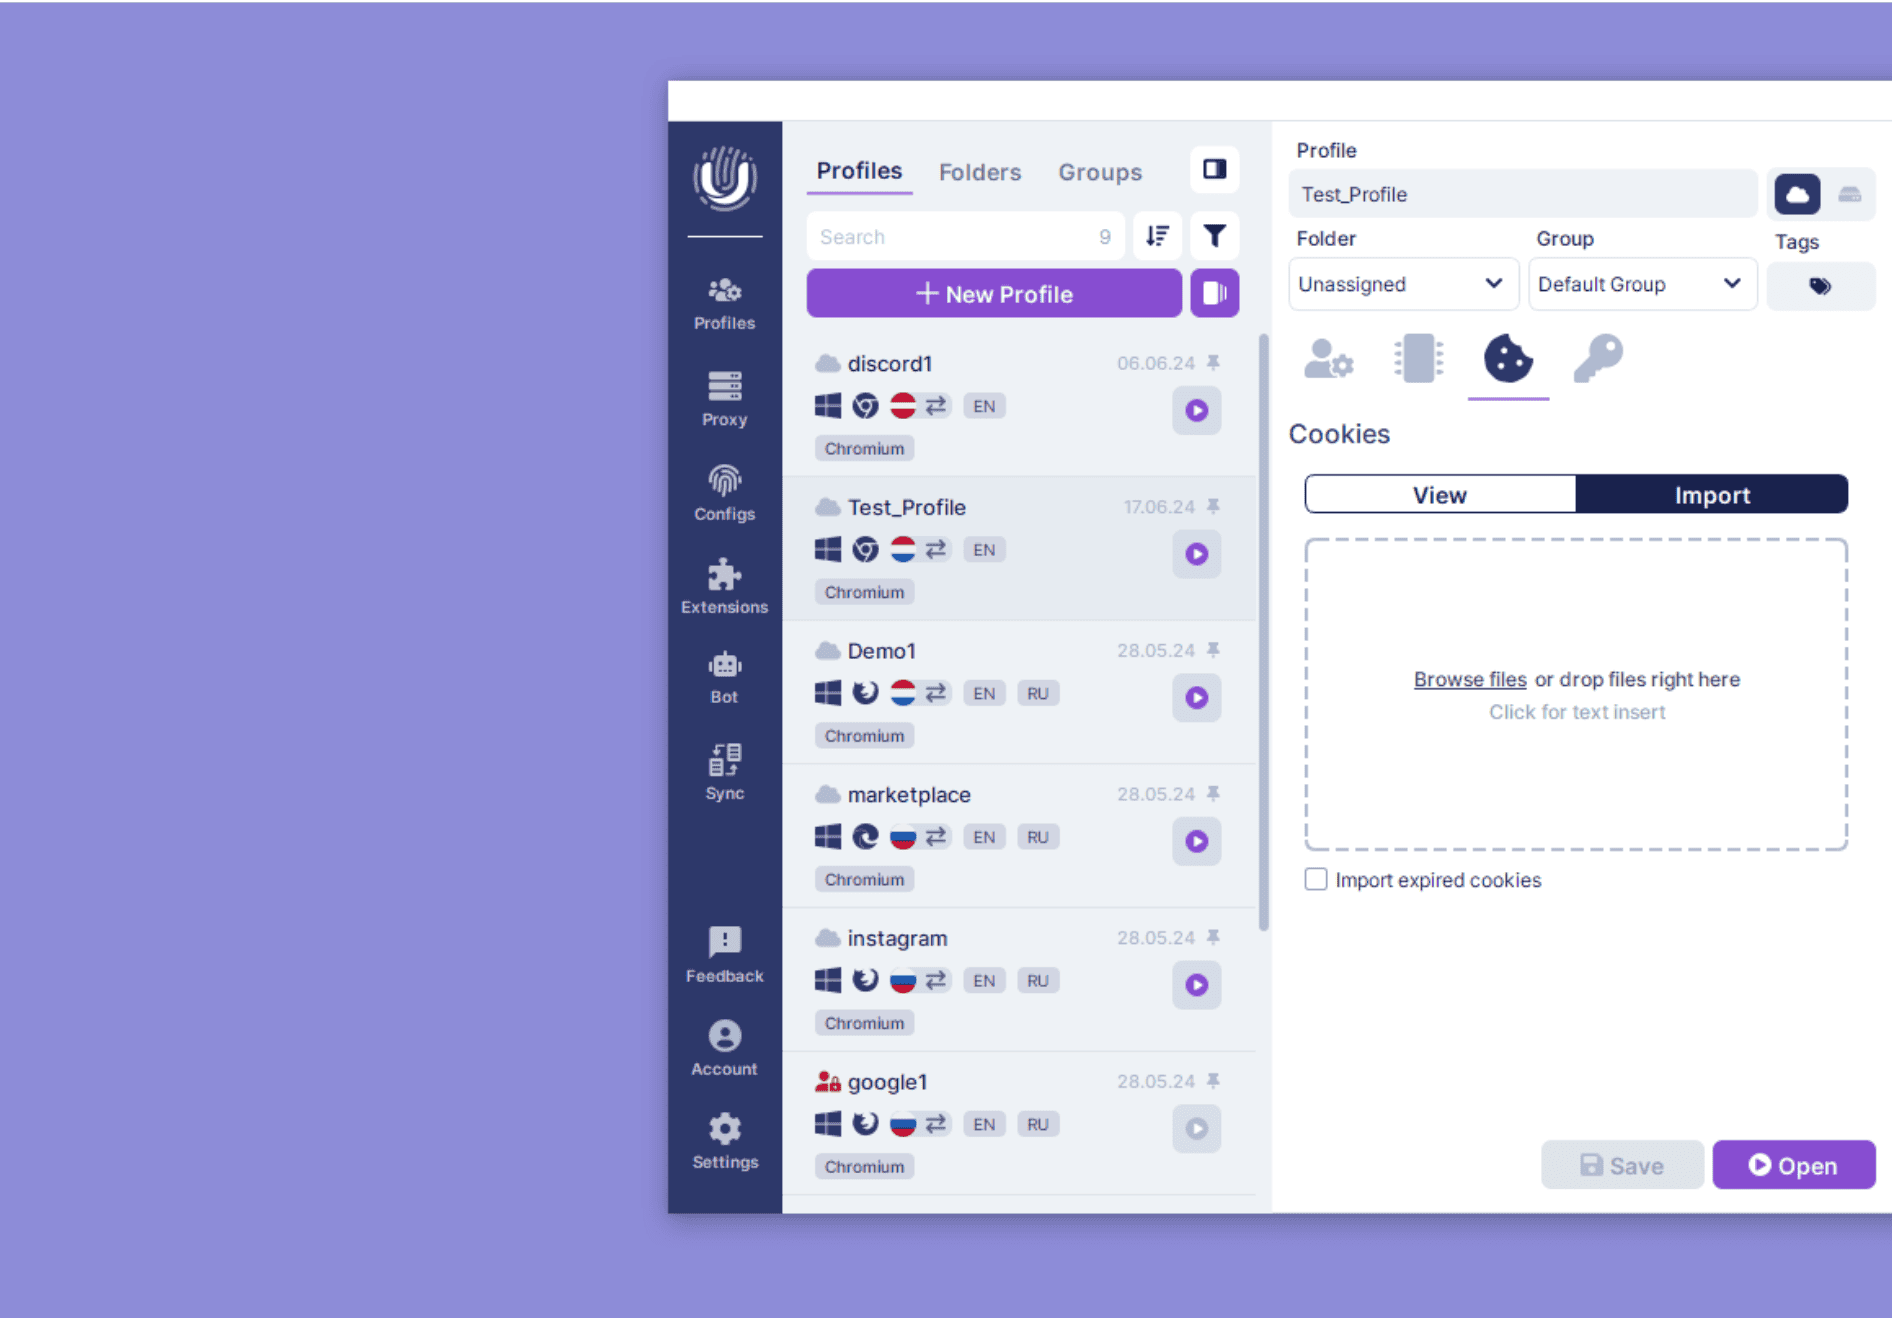Open the hardware chip tab icon
The image size is (1892, 1318).
(x=1418, y=359)
